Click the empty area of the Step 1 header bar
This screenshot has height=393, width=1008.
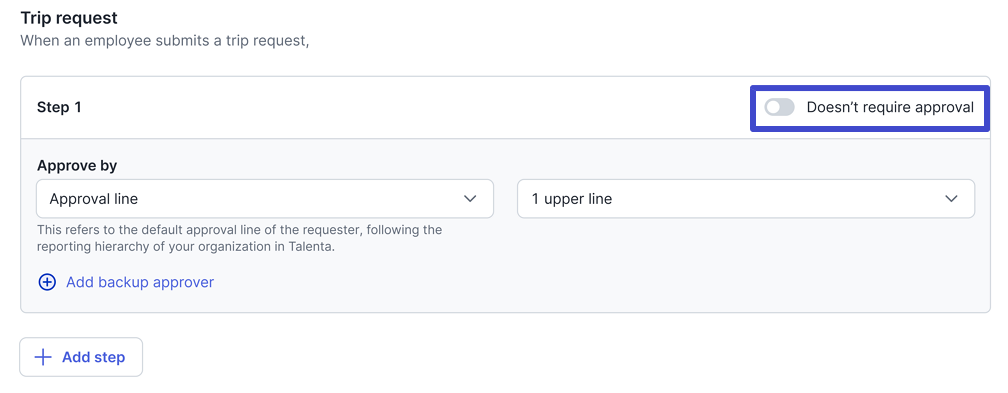(x=411, y=107)
